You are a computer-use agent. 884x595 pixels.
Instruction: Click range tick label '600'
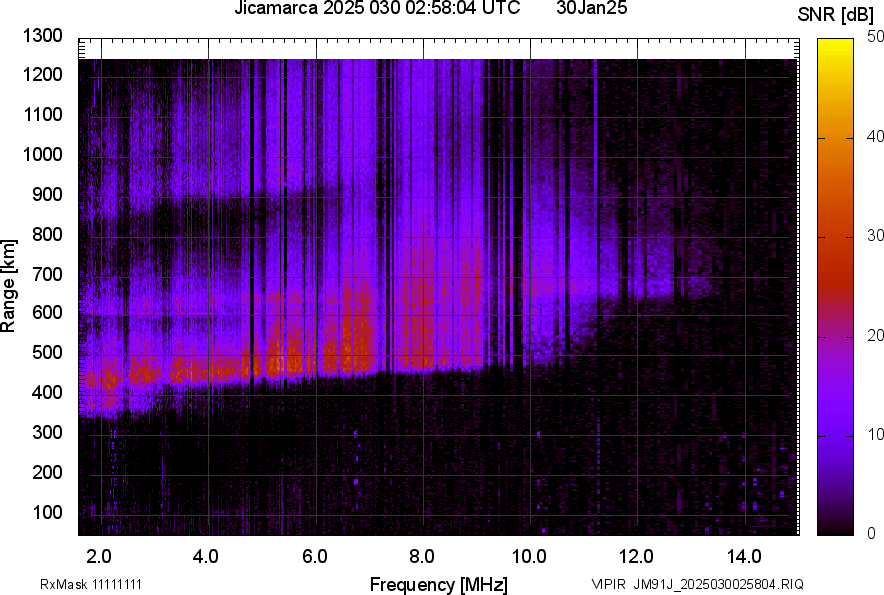pyautogui.click(x=47, y=312)
